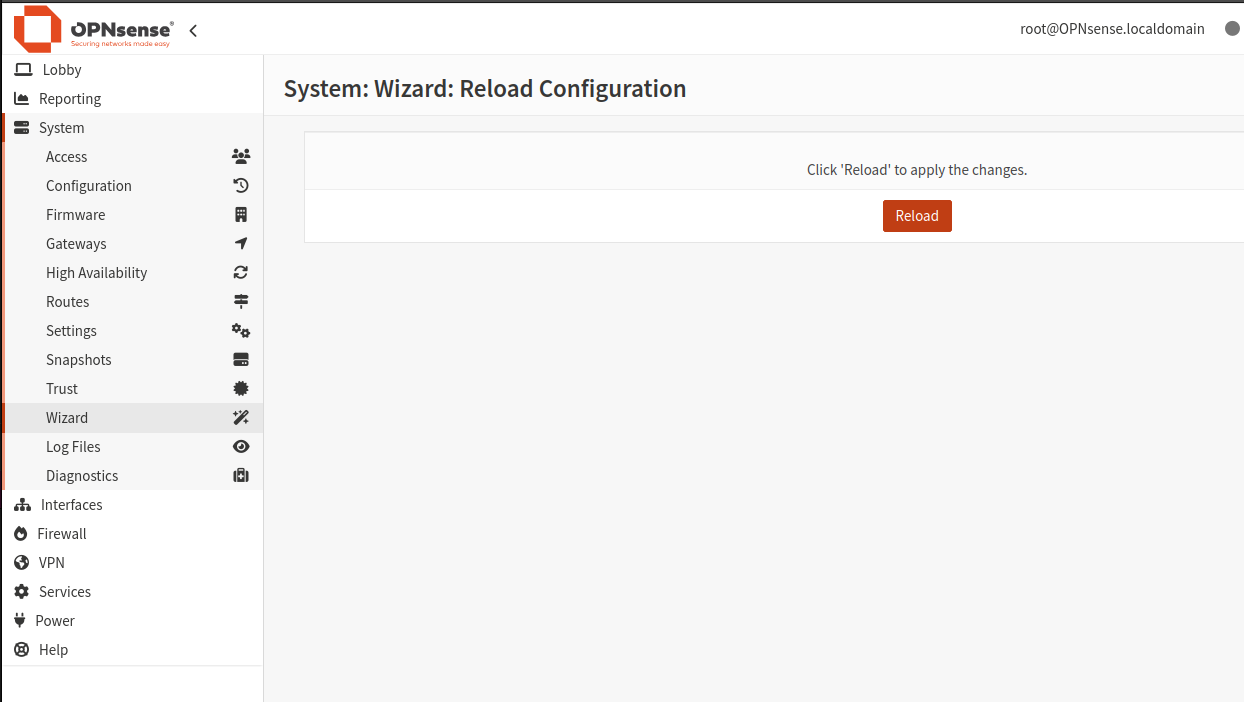Viewport: 1244px width, 702px height.
Task: Click the Power plug icon
Action: tap(19, 621)
